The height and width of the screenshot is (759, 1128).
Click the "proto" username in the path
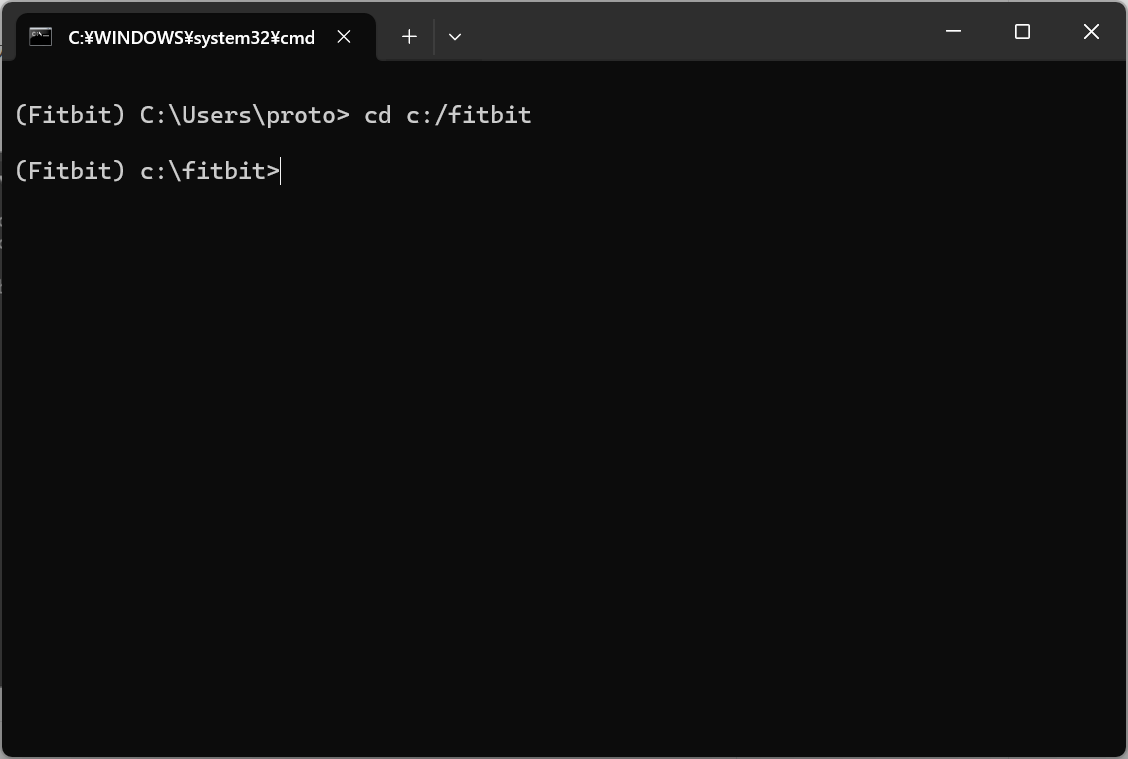click(x=300, y=115)
